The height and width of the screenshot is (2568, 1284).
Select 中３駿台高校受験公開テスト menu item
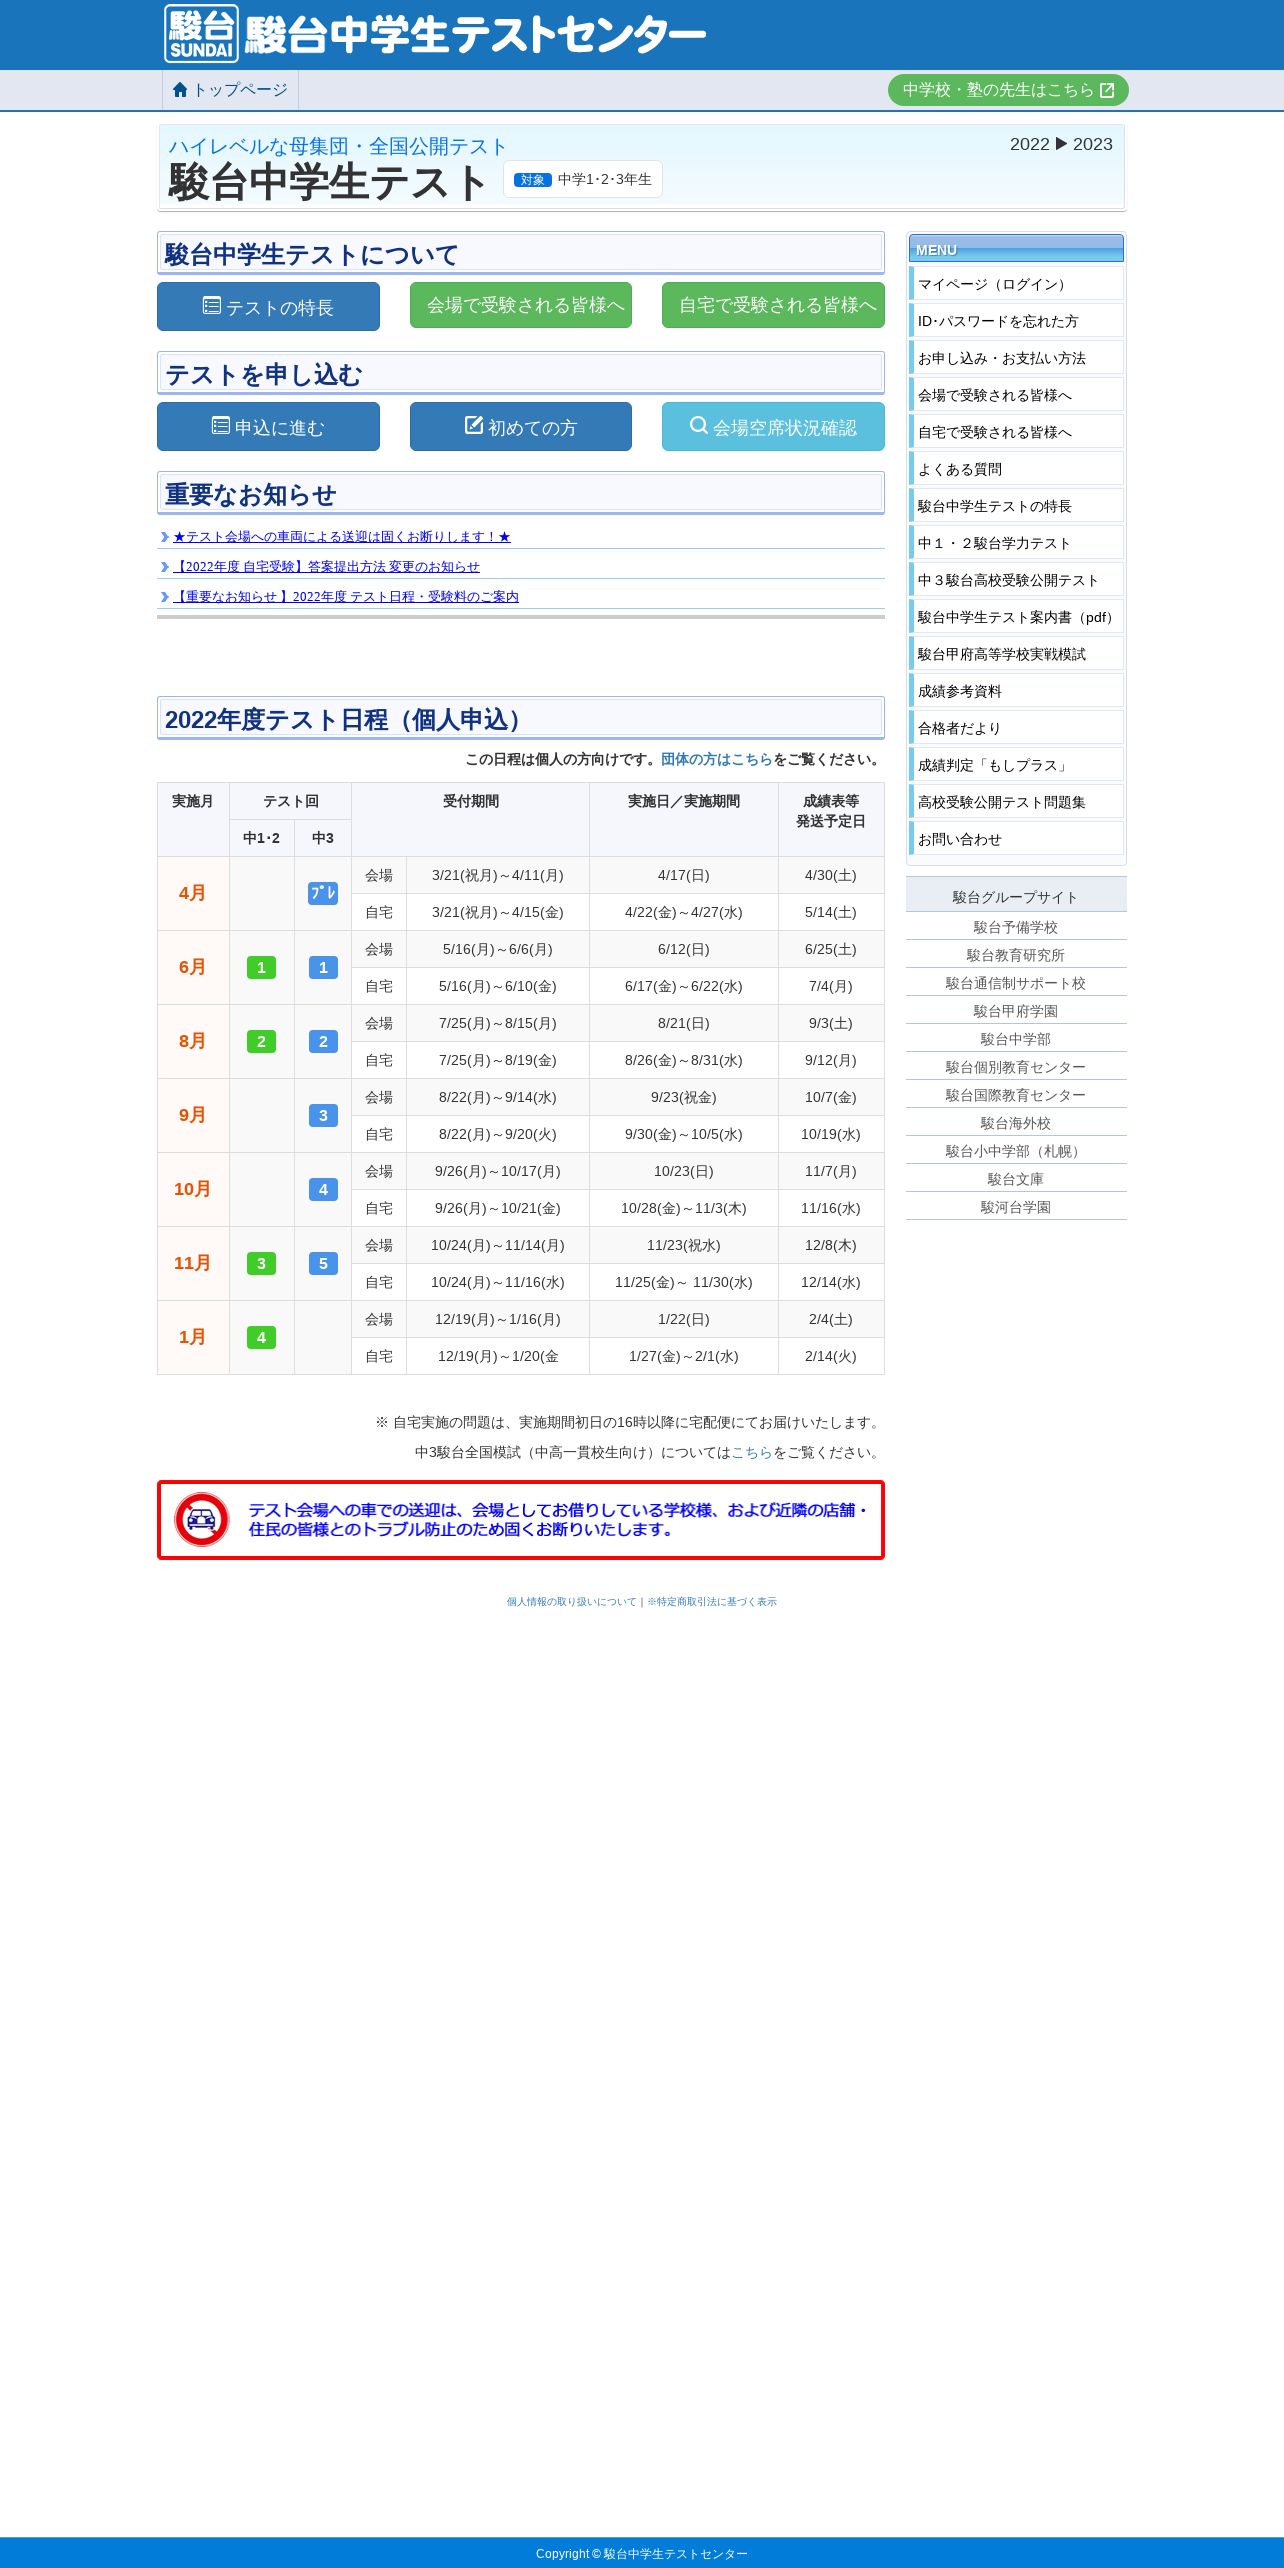coord(1016,580)
